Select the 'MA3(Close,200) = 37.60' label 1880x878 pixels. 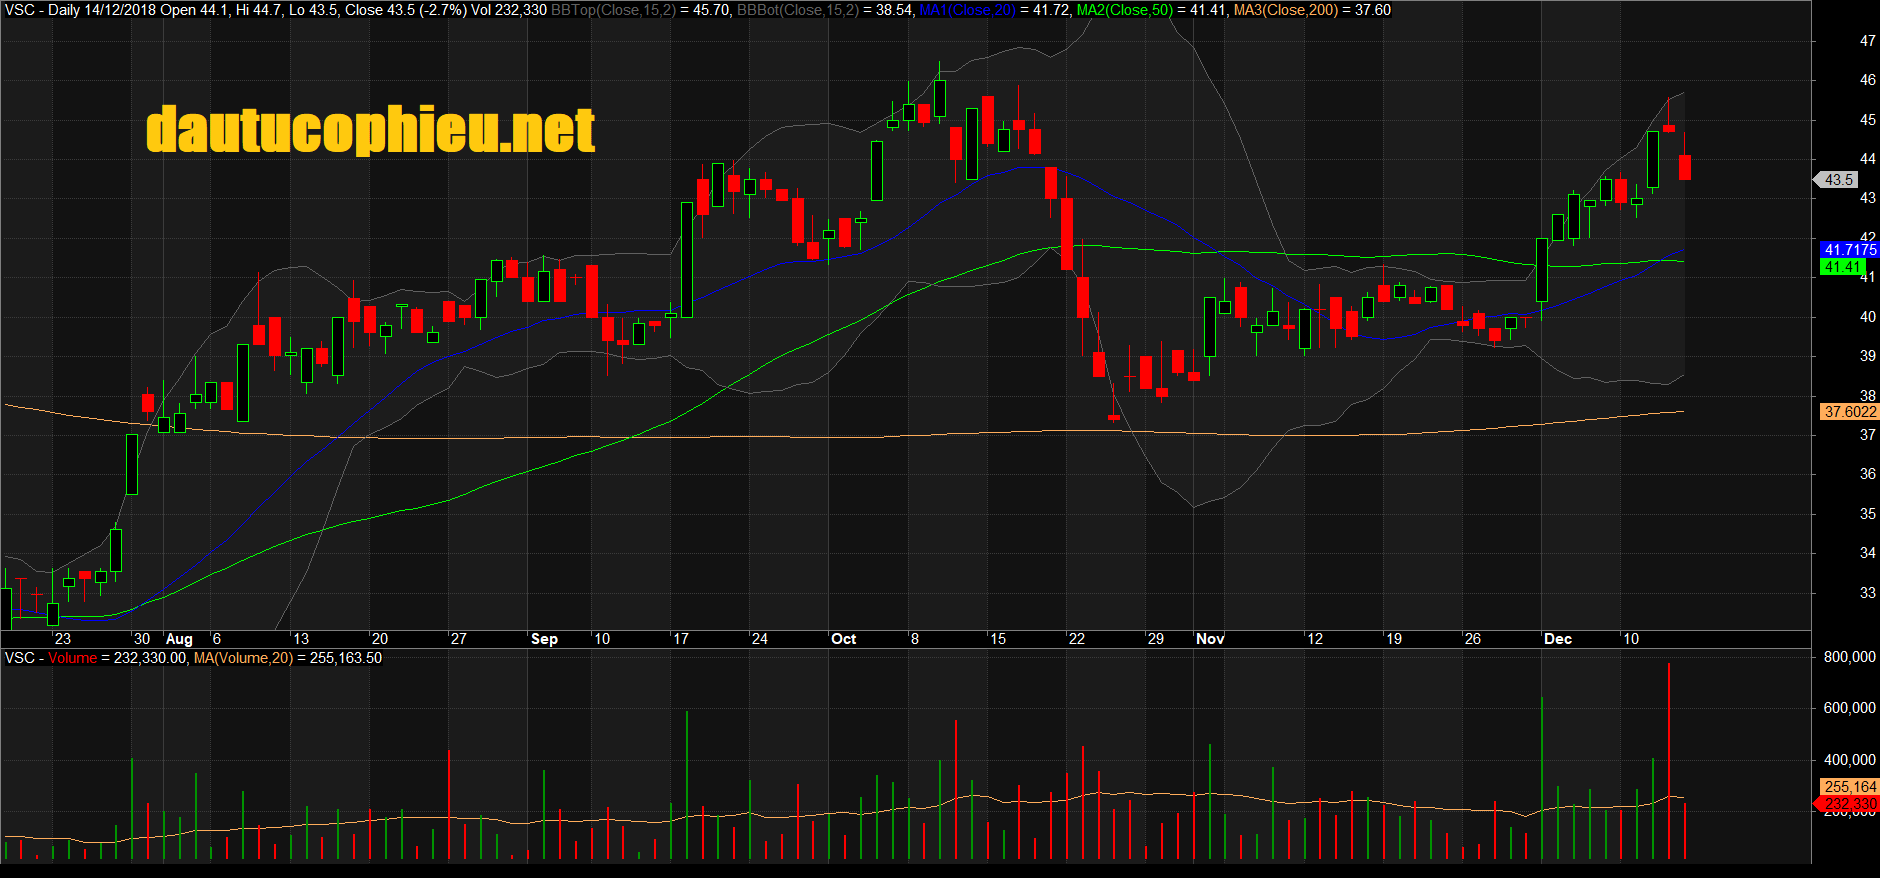pyautogui.click(x=1312, y=10)
